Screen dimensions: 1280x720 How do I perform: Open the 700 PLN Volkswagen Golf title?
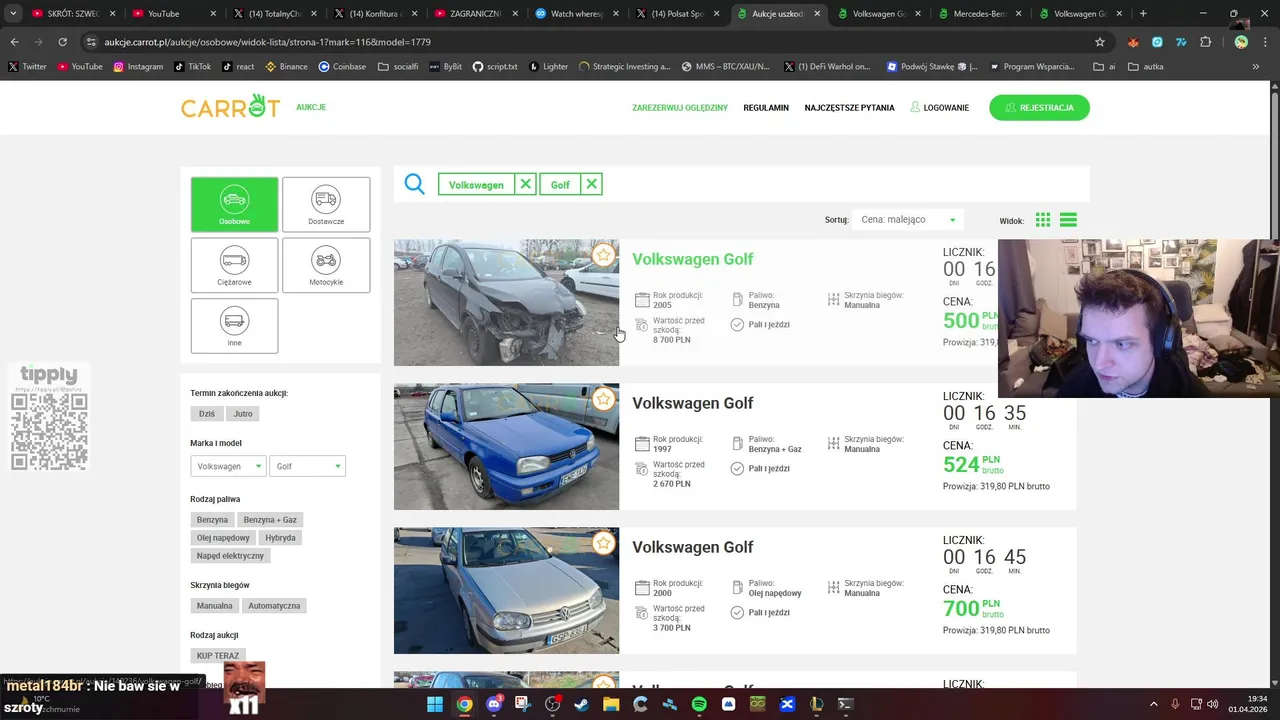pyautogui.click(x=692, y=547)
